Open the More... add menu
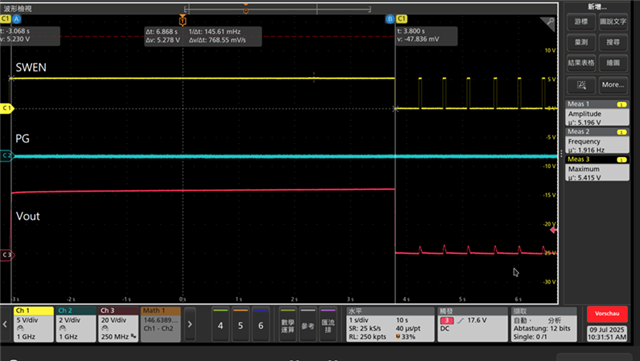Viewport: 640px width, 361px height. pyautogui.click(x=613, y=85)
